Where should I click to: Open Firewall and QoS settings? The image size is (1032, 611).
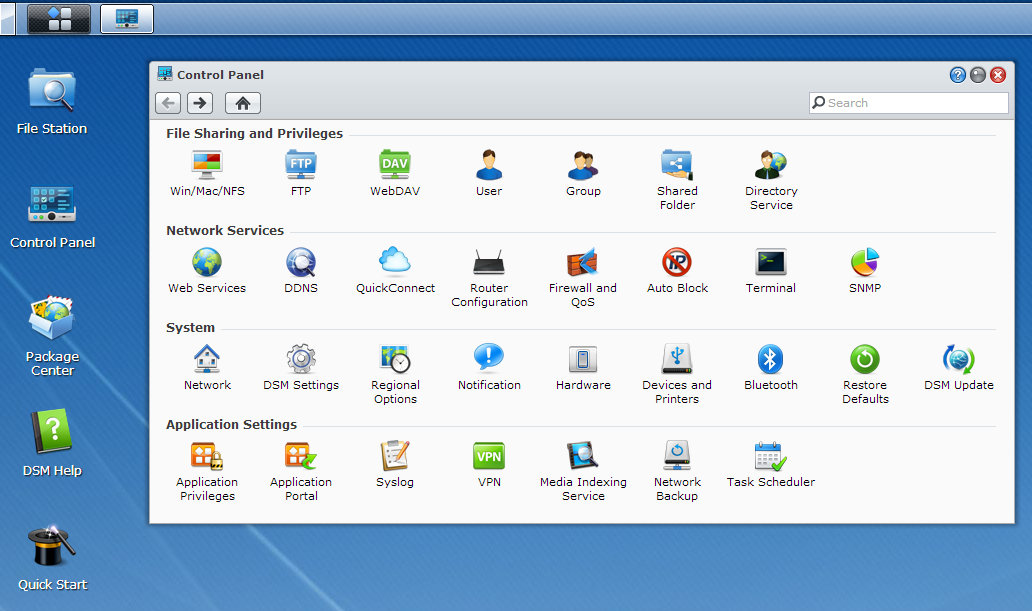click(x=583, y=277)
